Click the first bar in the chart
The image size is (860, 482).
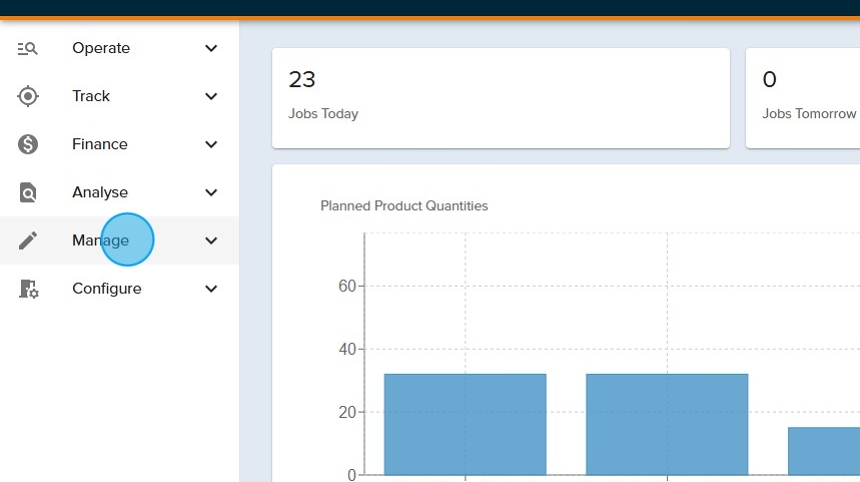point(465,424)
